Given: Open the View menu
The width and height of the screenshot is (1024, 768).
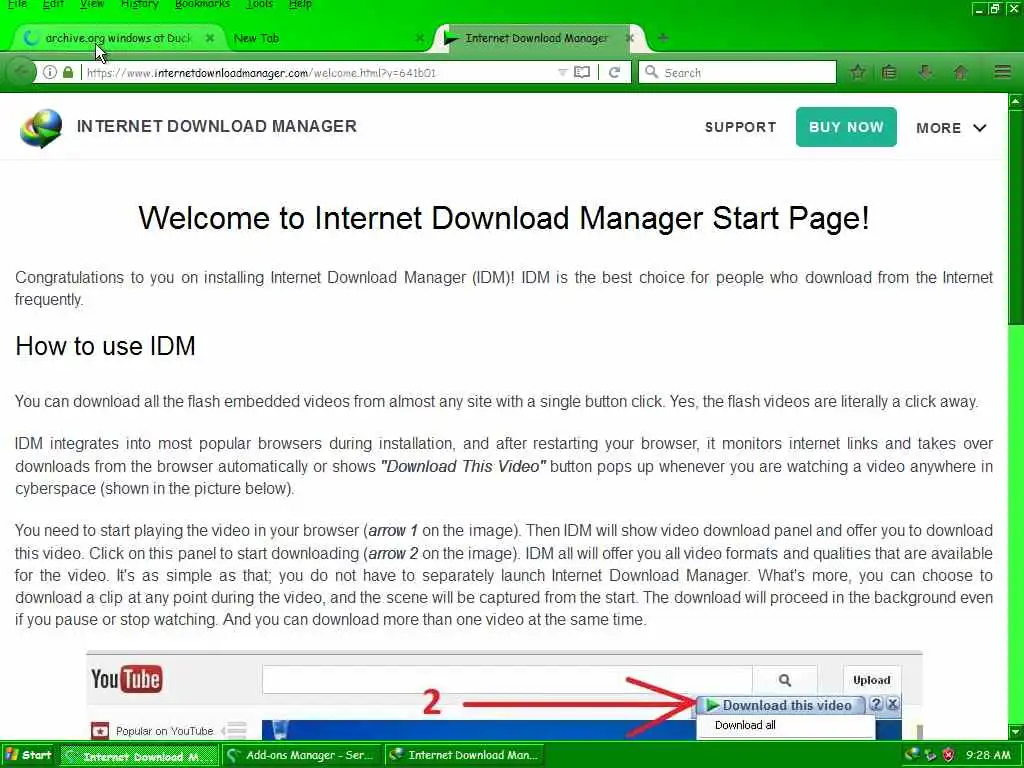Looking at the screenshot, I should [92, 5].
